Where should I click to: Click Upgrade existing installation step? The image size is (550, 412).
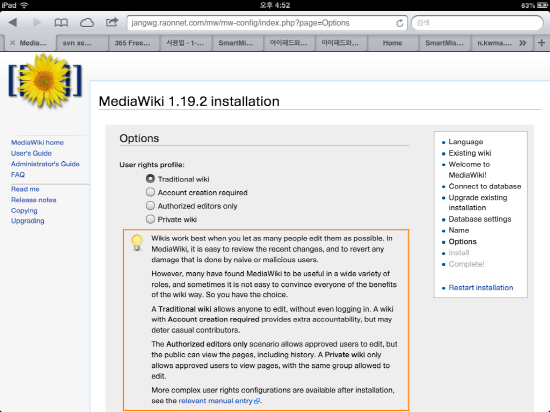(478, 202)
